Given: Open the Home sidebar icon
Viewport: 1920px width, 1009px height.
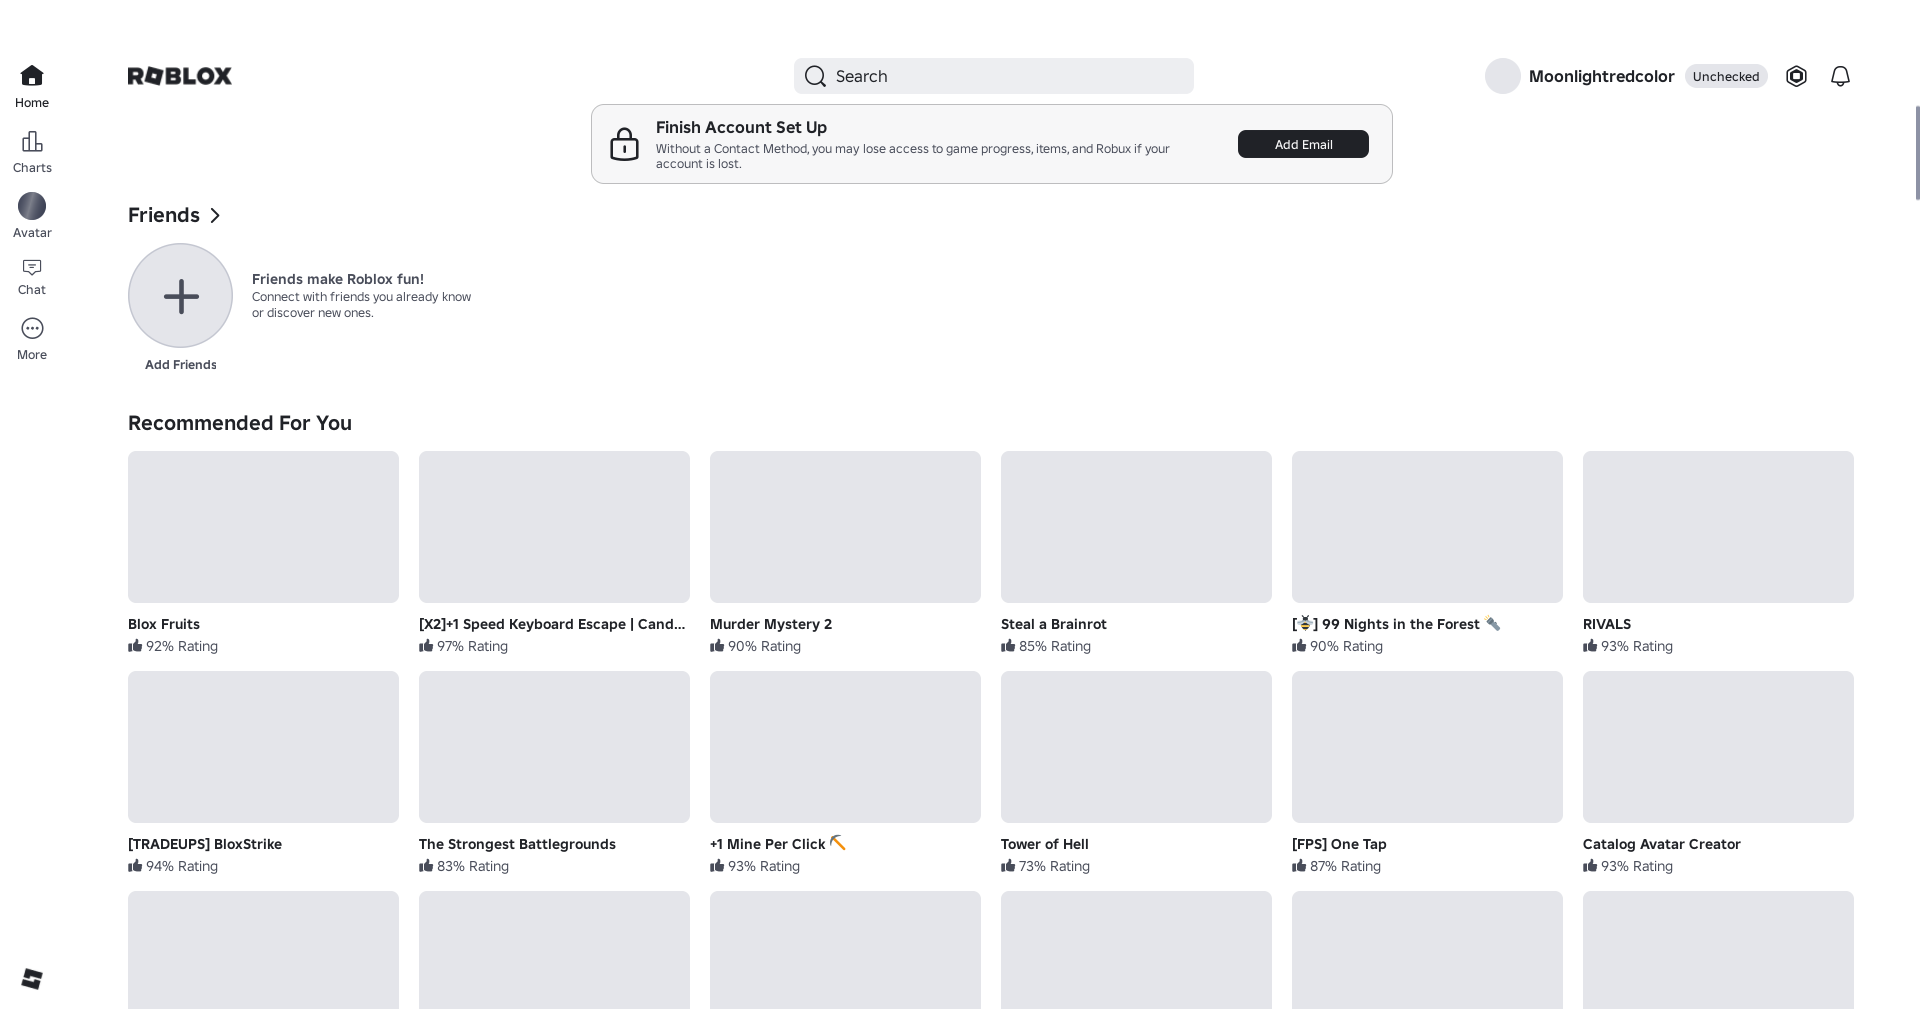Looking at the screenshot, I should (32, 76).
